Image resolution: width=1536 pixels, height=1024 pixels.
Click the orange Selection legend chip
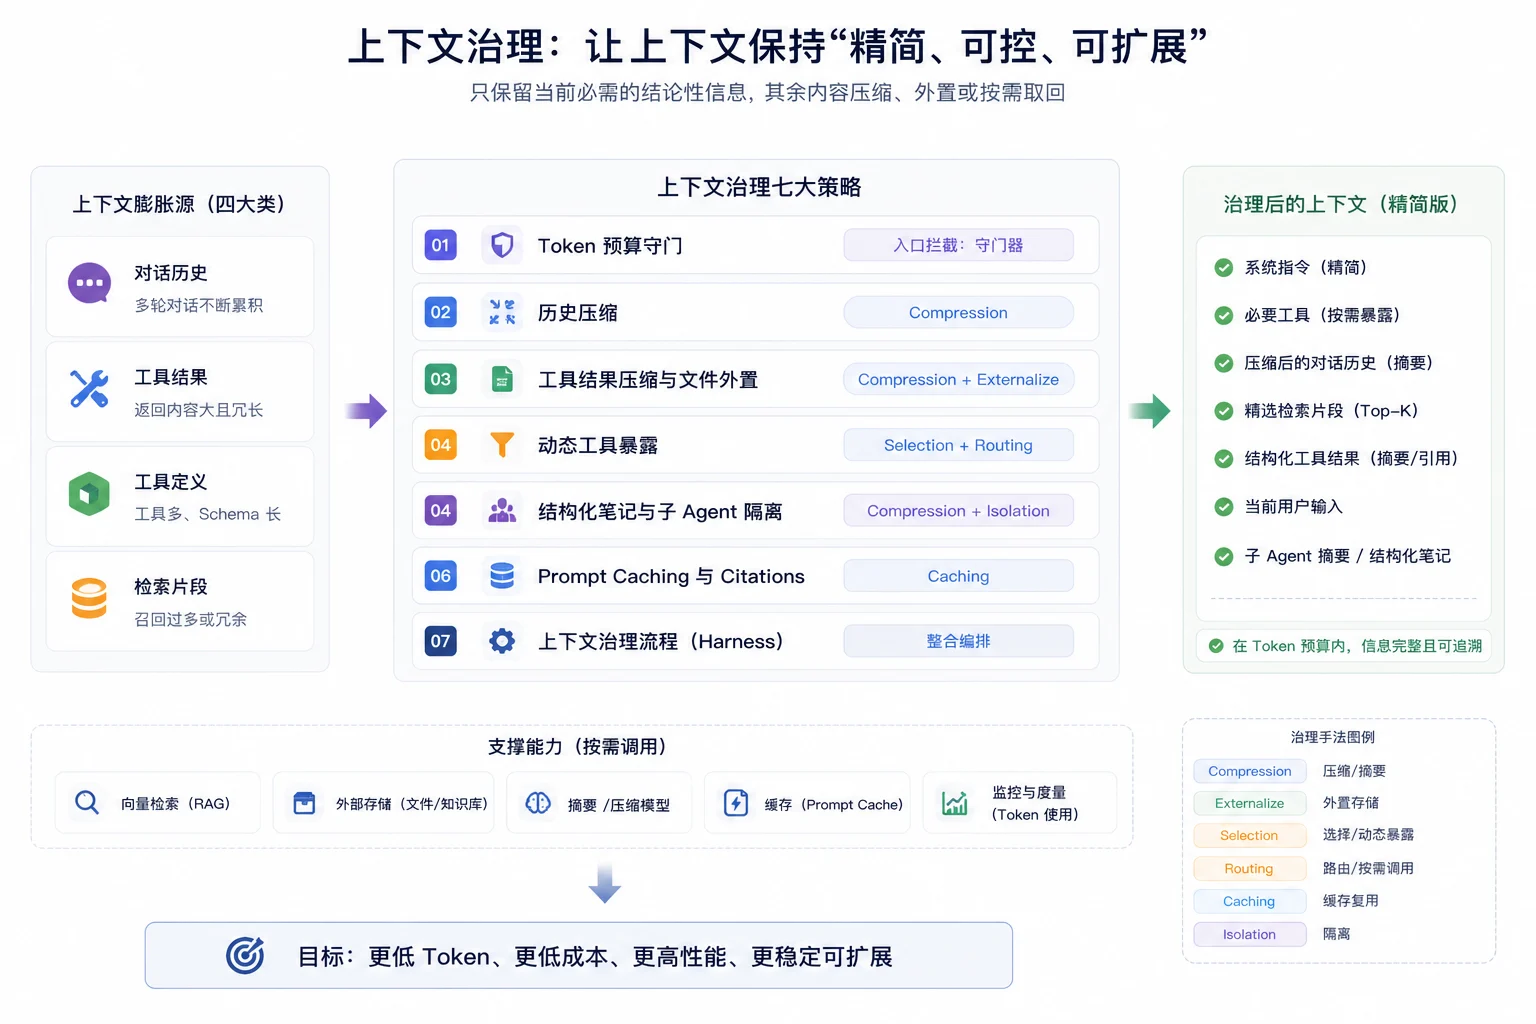[x=1250, y=835]
